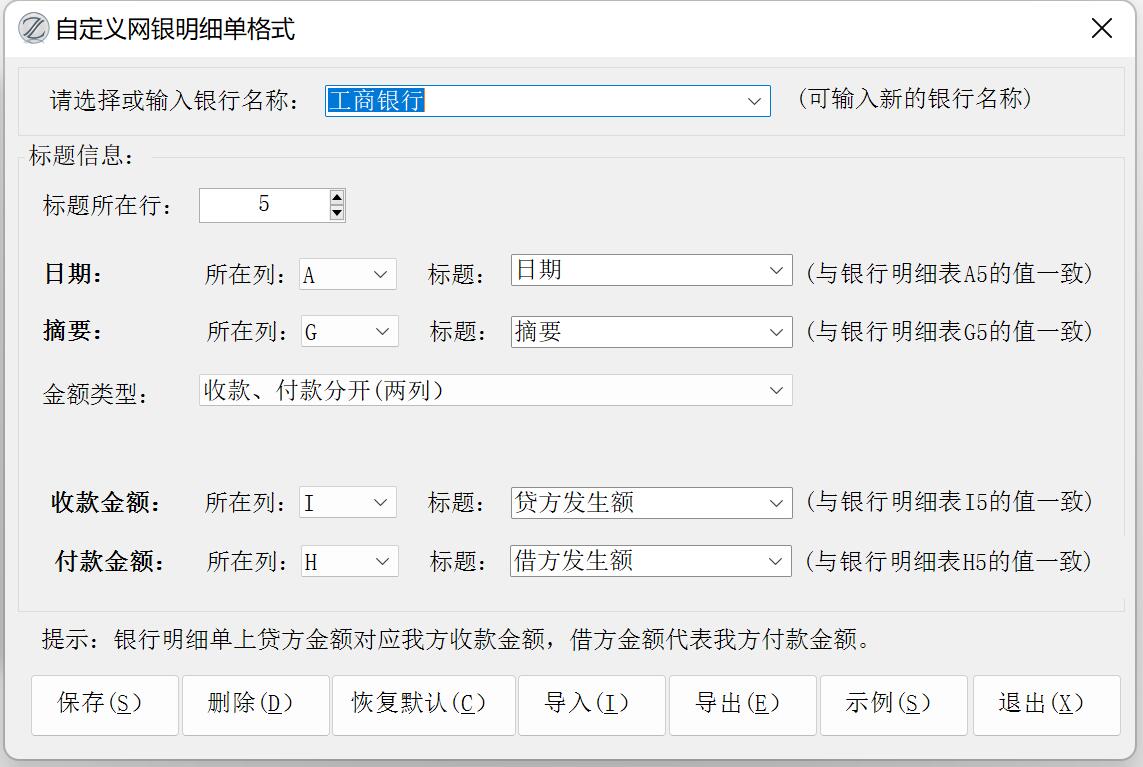
Task: Open the 日期 title dropdown
Action: [x=777, y=271]
